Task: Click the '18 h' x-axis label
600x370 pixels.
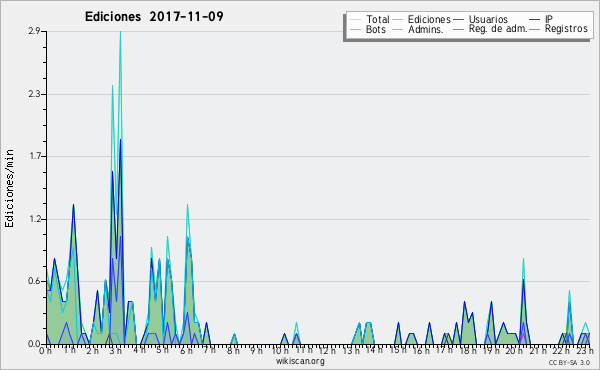Action: coord(468,350)
